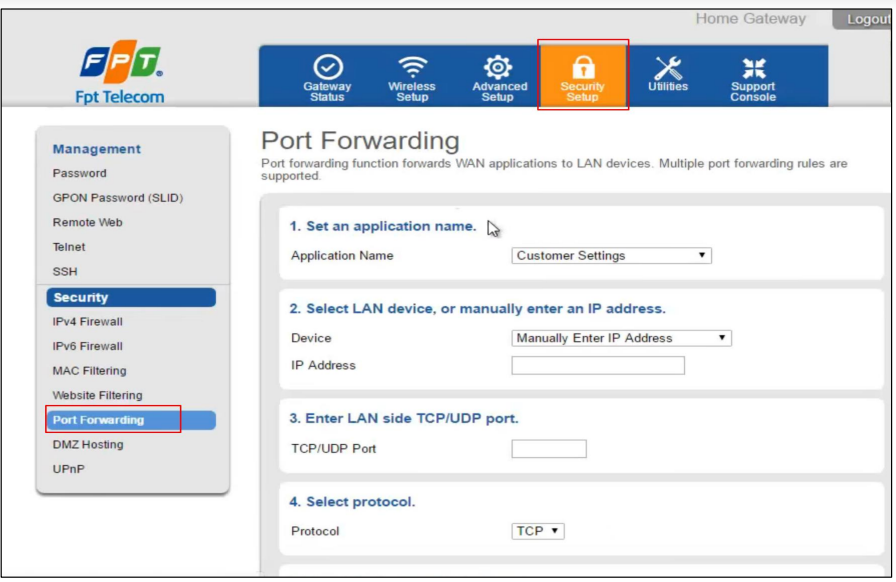Open the Utilities tools icon

tap(668, 68)
